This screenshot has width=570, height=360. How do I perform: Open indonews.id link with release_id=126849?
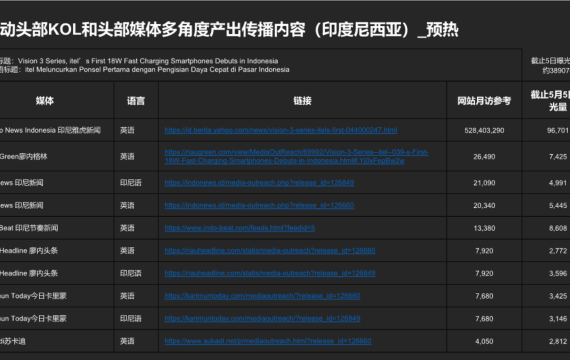pyautogui.click(x=259, y=183)
